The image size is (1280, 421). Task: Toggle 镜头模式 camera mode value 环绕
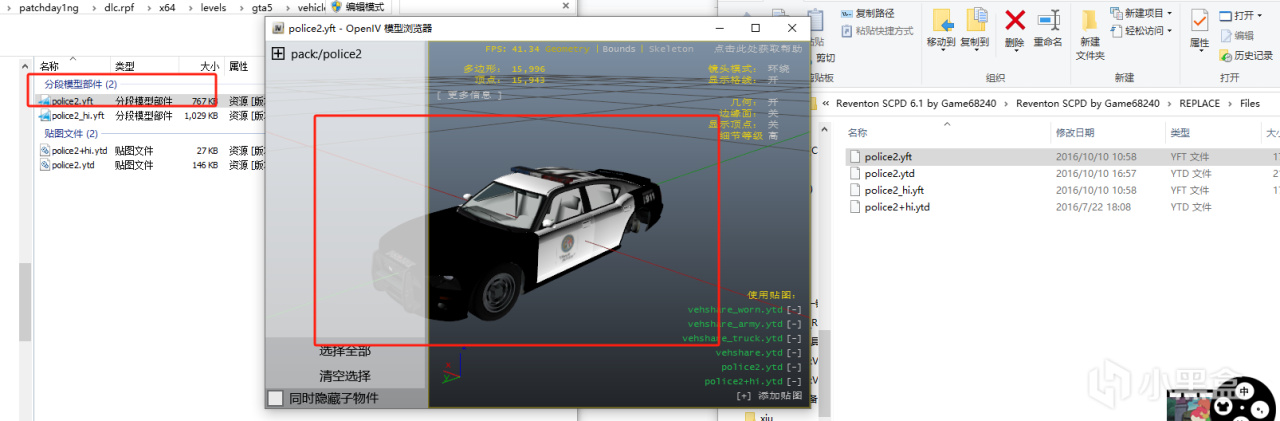click(778, 68)
